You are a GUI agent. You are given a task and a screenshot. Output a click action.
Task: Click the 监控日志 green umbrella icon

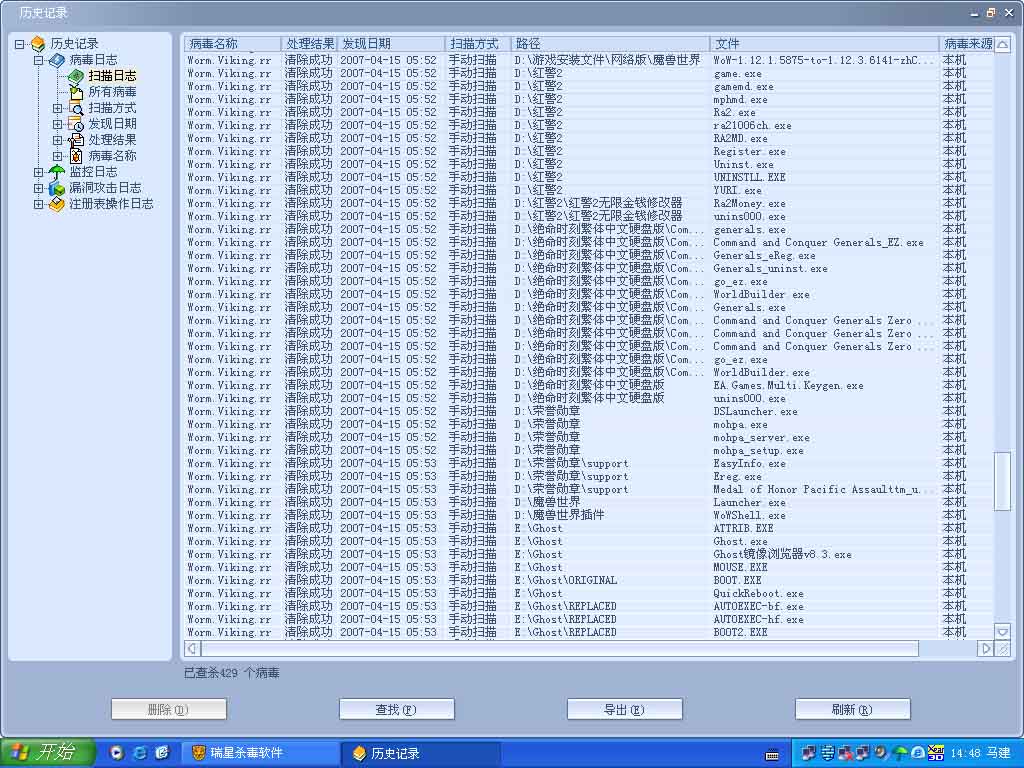(57, 172)
